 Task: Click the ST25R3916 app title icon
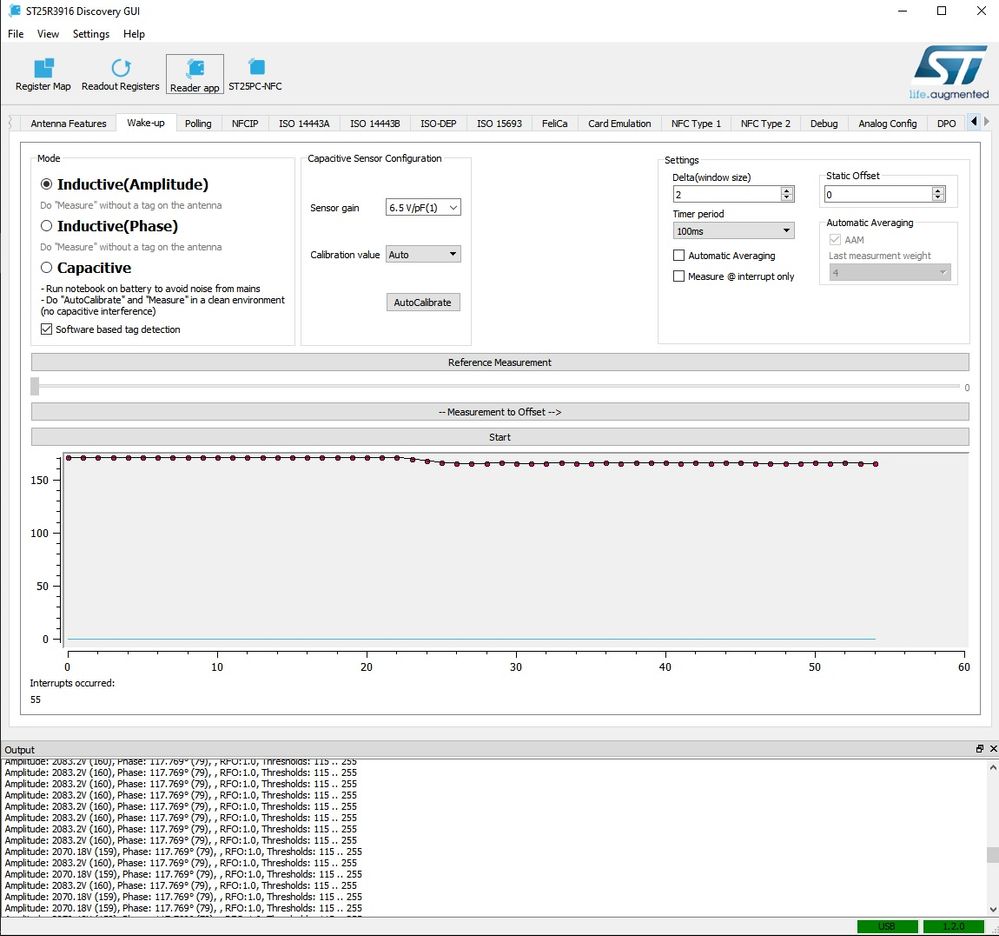[14, 11]
